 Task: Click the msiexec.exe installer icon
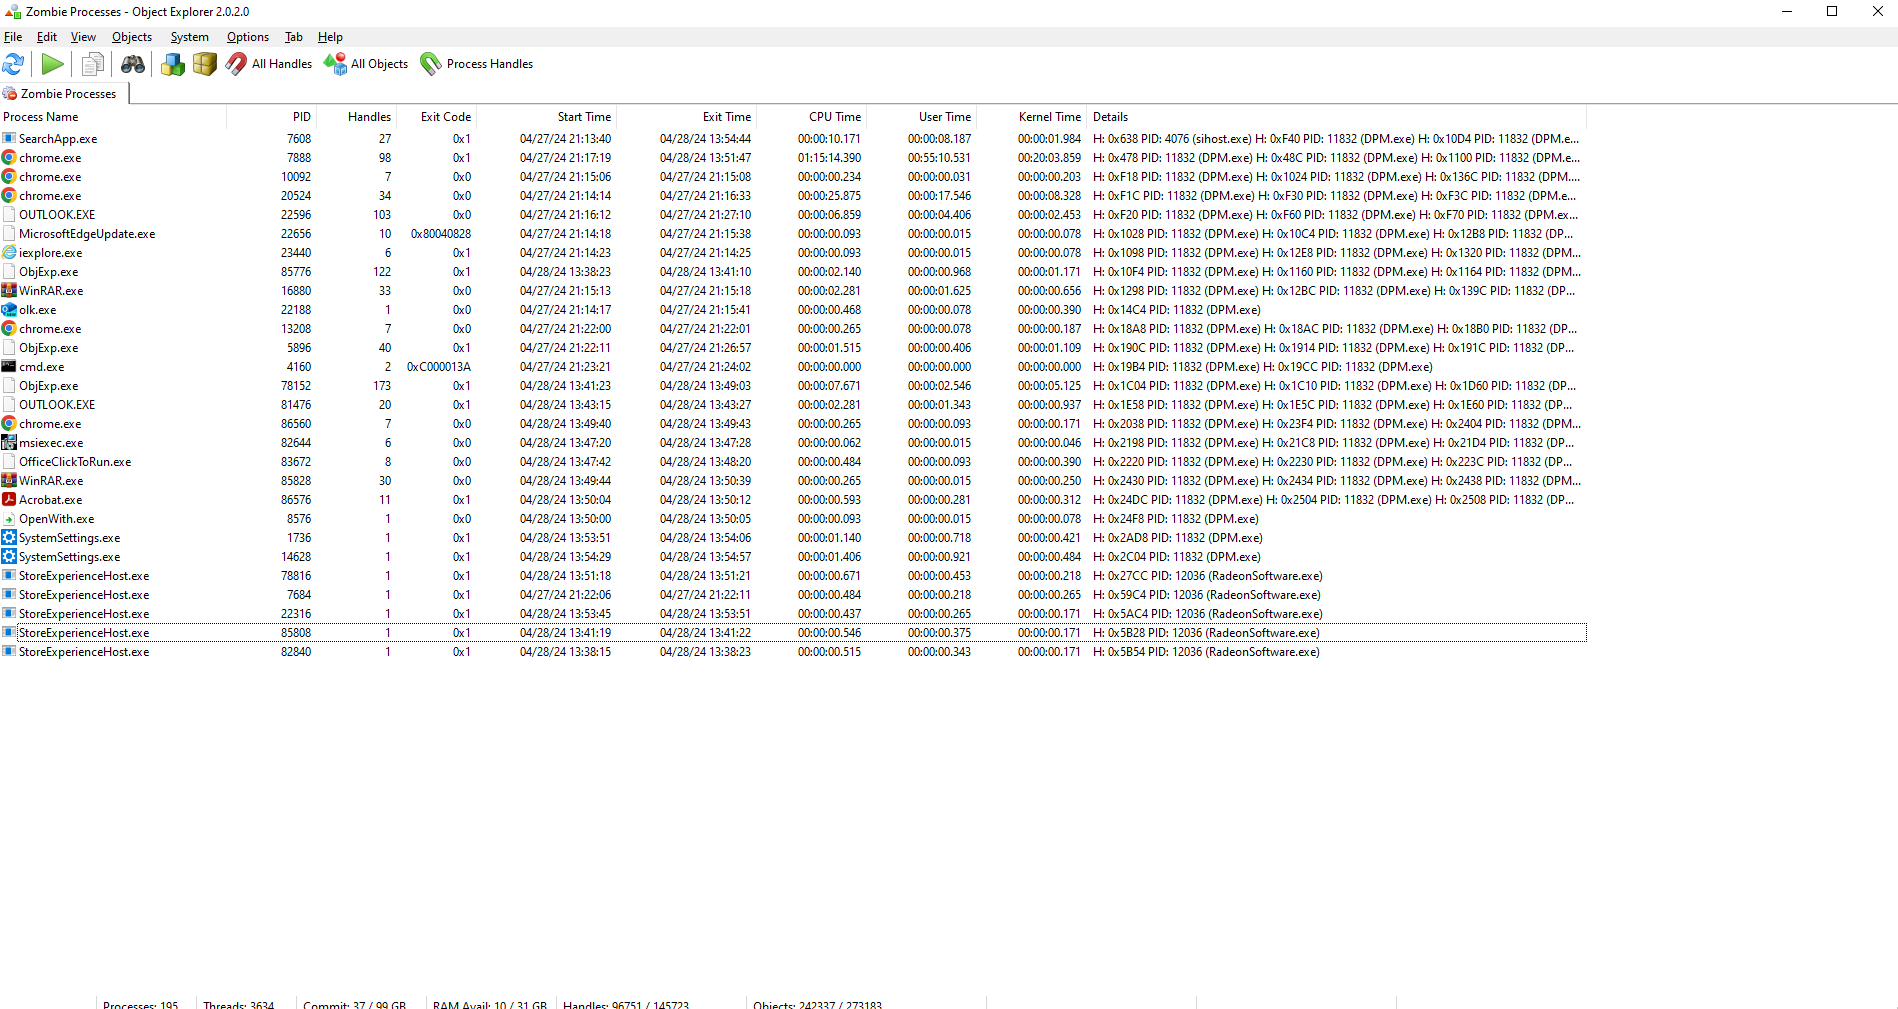coord(9,443)
